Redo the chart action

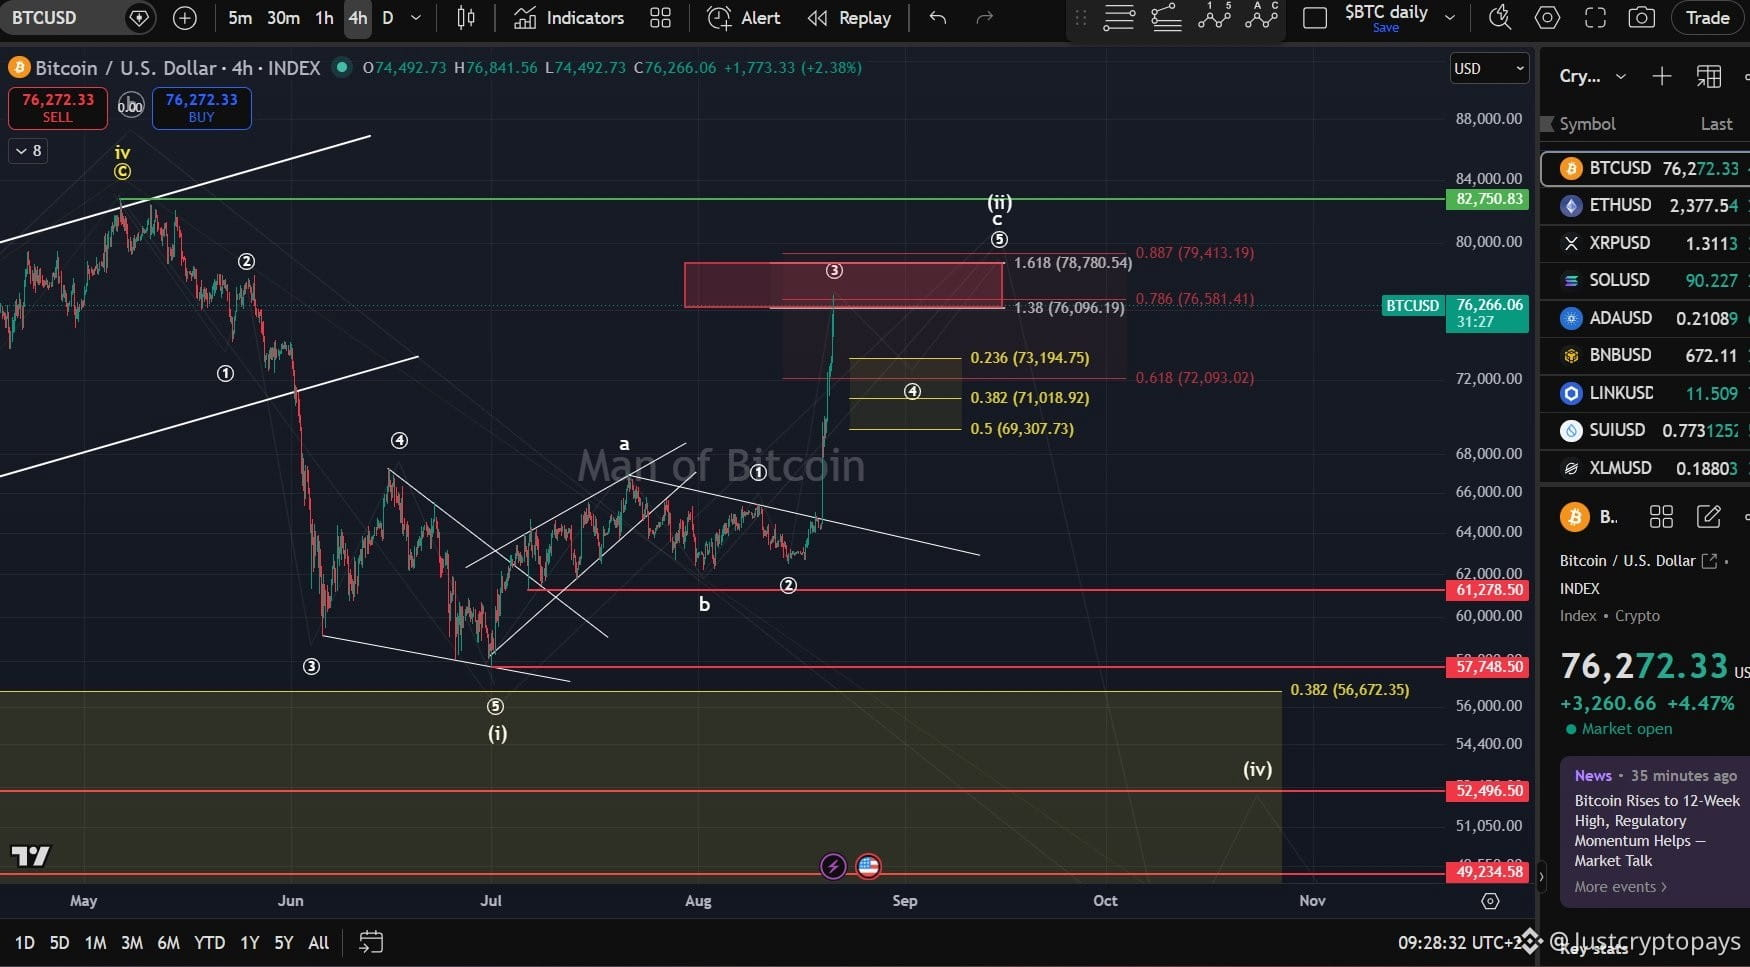[985, 18]
